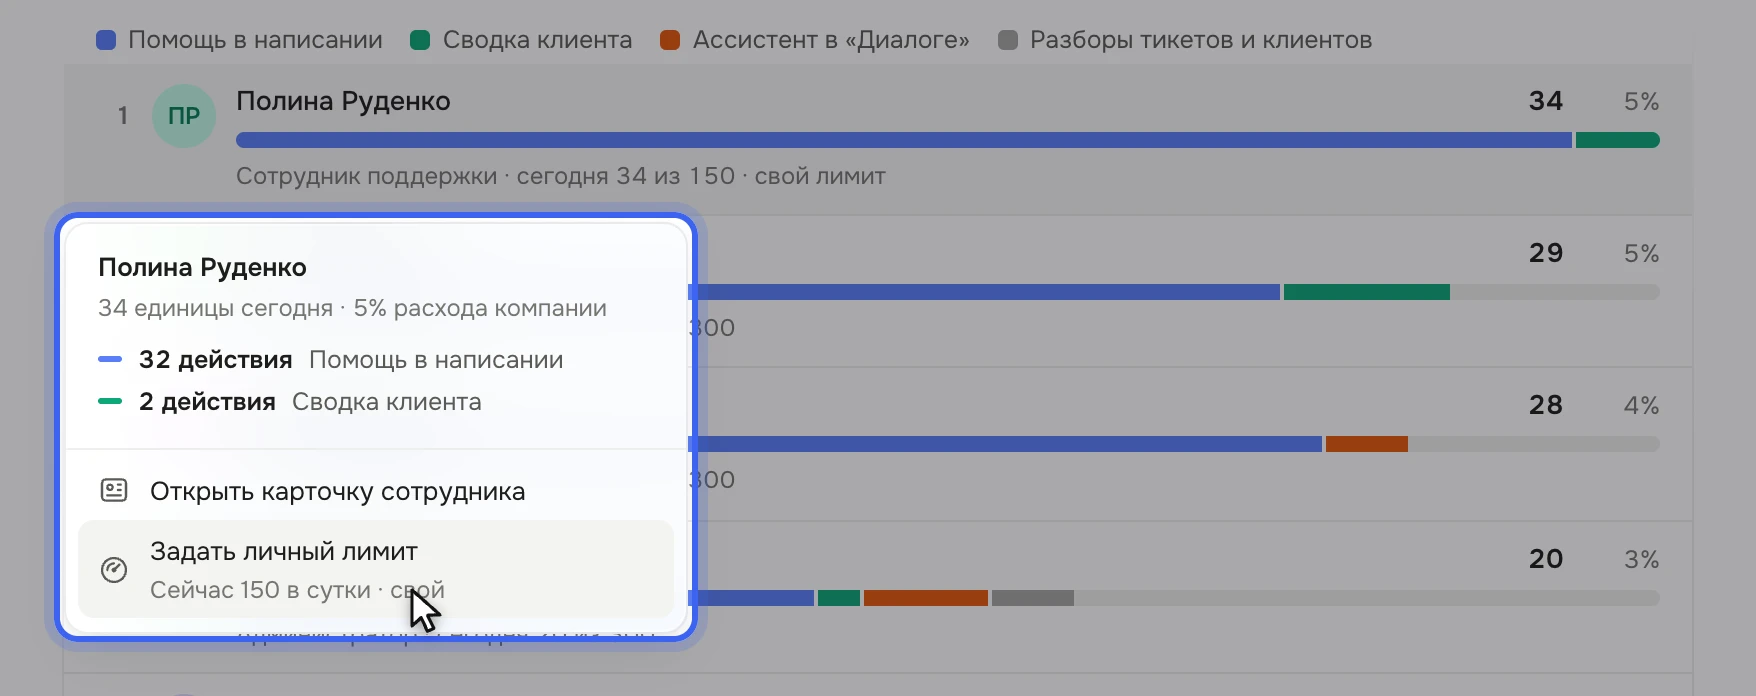Click the usage bar in row with 20
This screenshot has height=696, width=1756.
coord(1174,598)
